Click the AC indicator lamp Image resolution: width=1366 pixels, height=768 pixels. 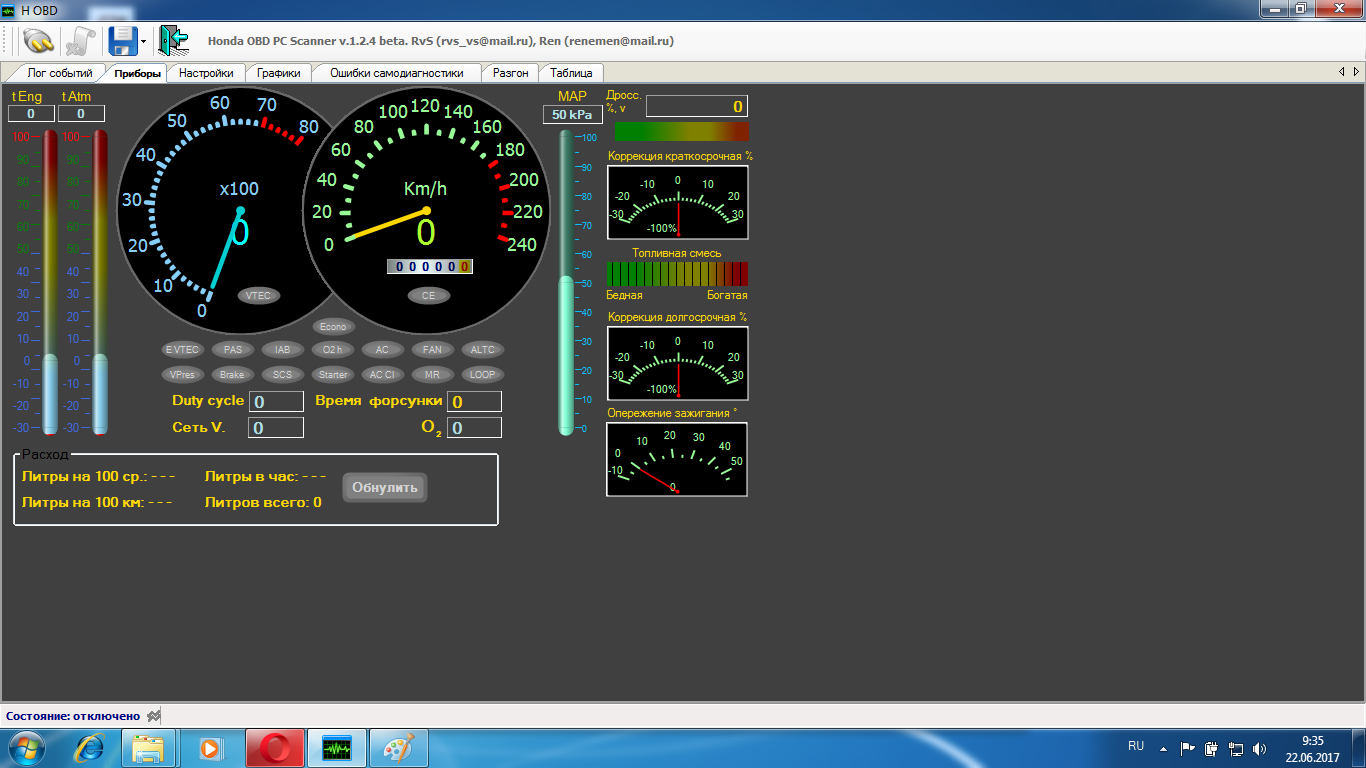(382, 350)
